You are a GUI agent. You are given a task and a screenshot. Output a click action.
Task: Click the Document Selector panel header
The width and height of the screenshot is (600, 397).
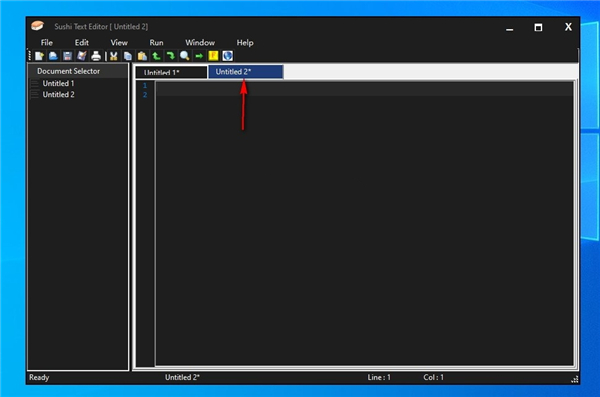tap(78, 71)
